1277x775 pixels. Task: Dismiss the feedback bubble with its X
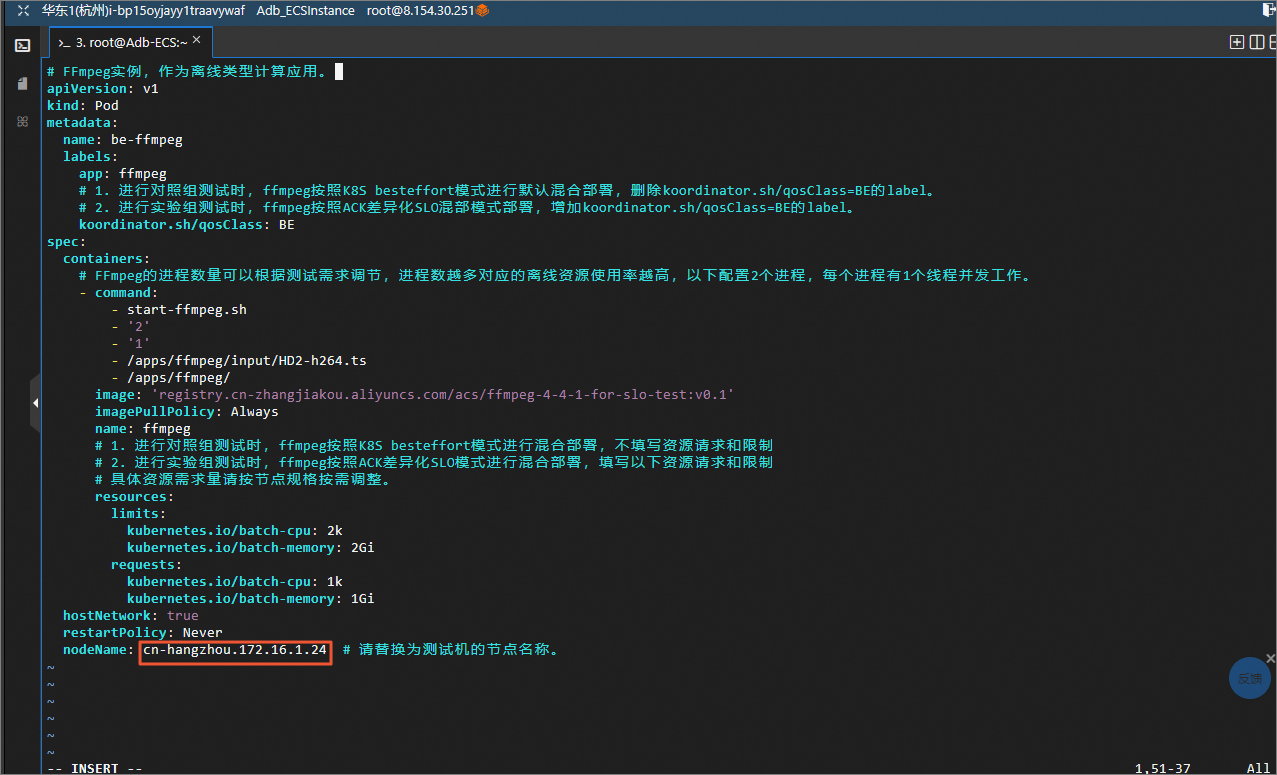(1271, 658)
